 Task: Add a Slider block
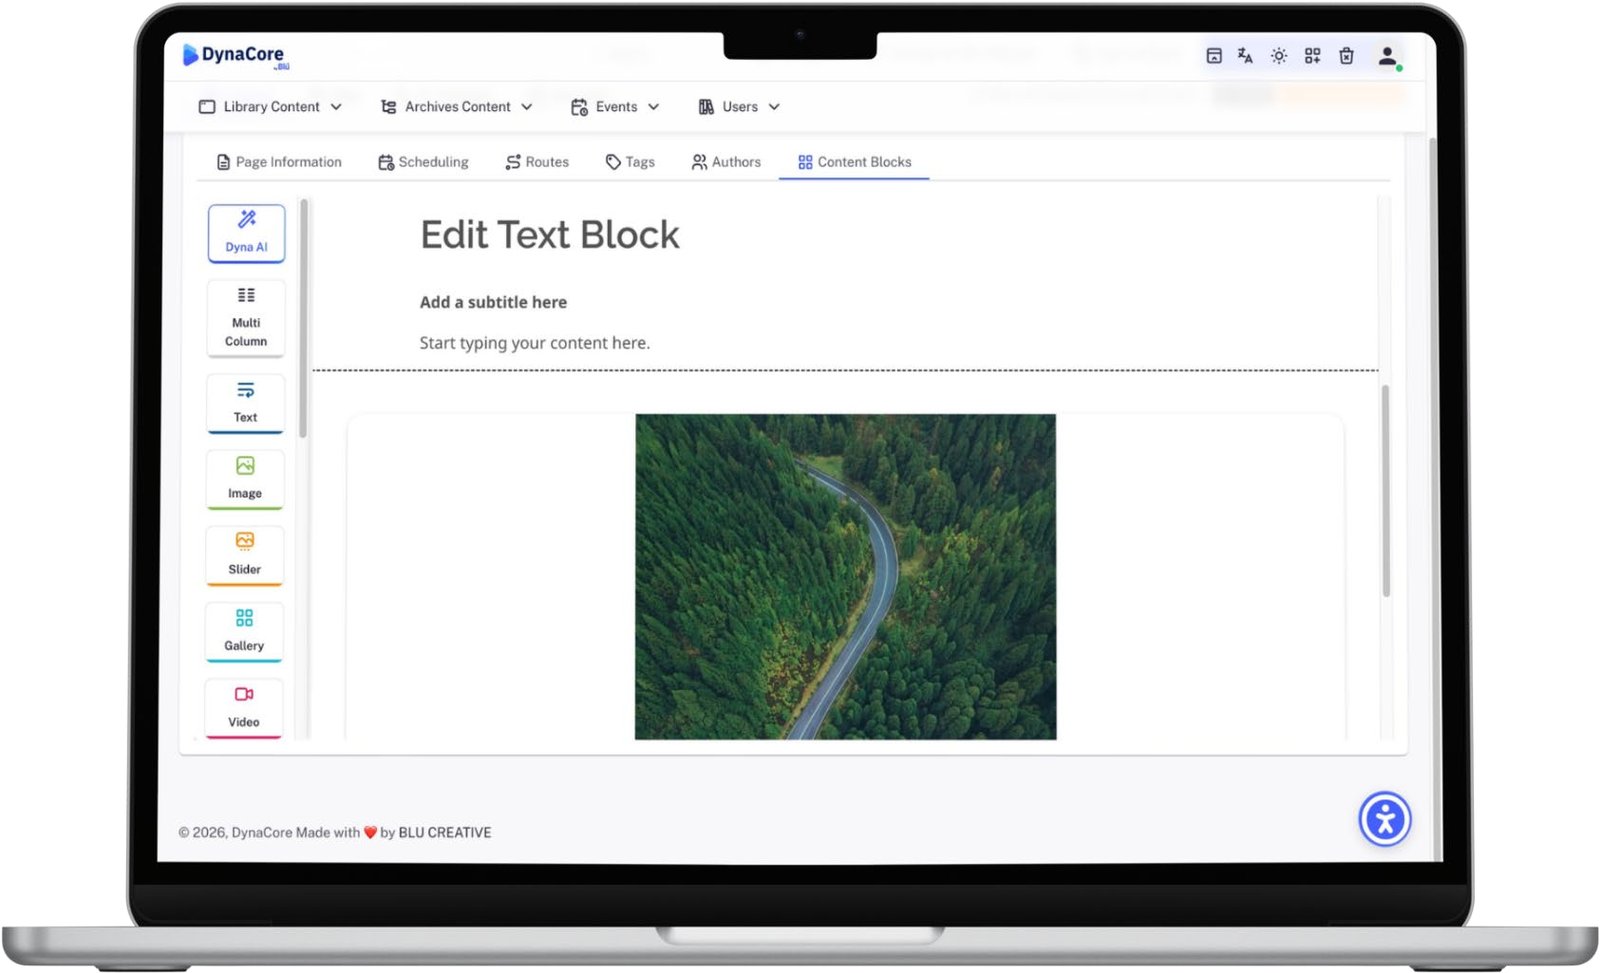click(245, 555)
